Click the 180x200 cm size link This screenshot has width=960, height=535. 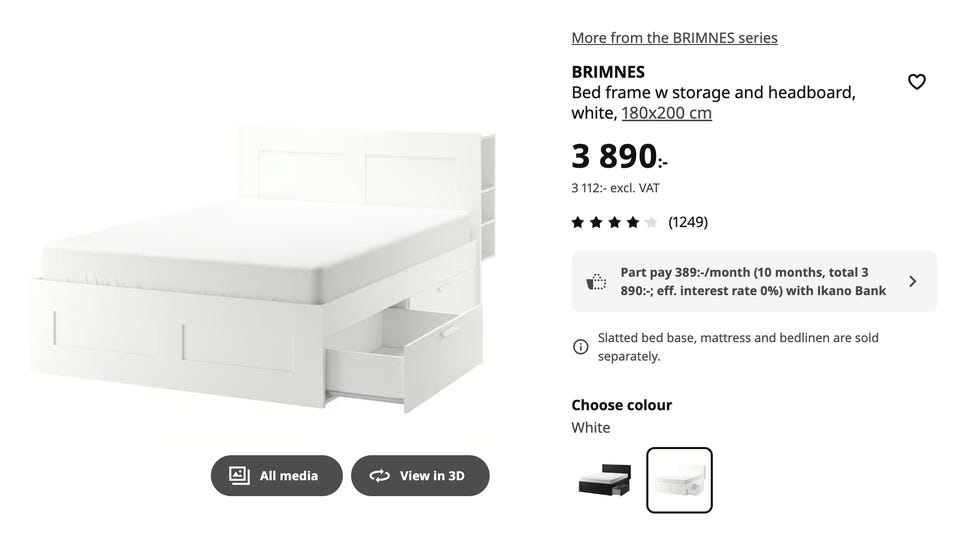point(667,113)
